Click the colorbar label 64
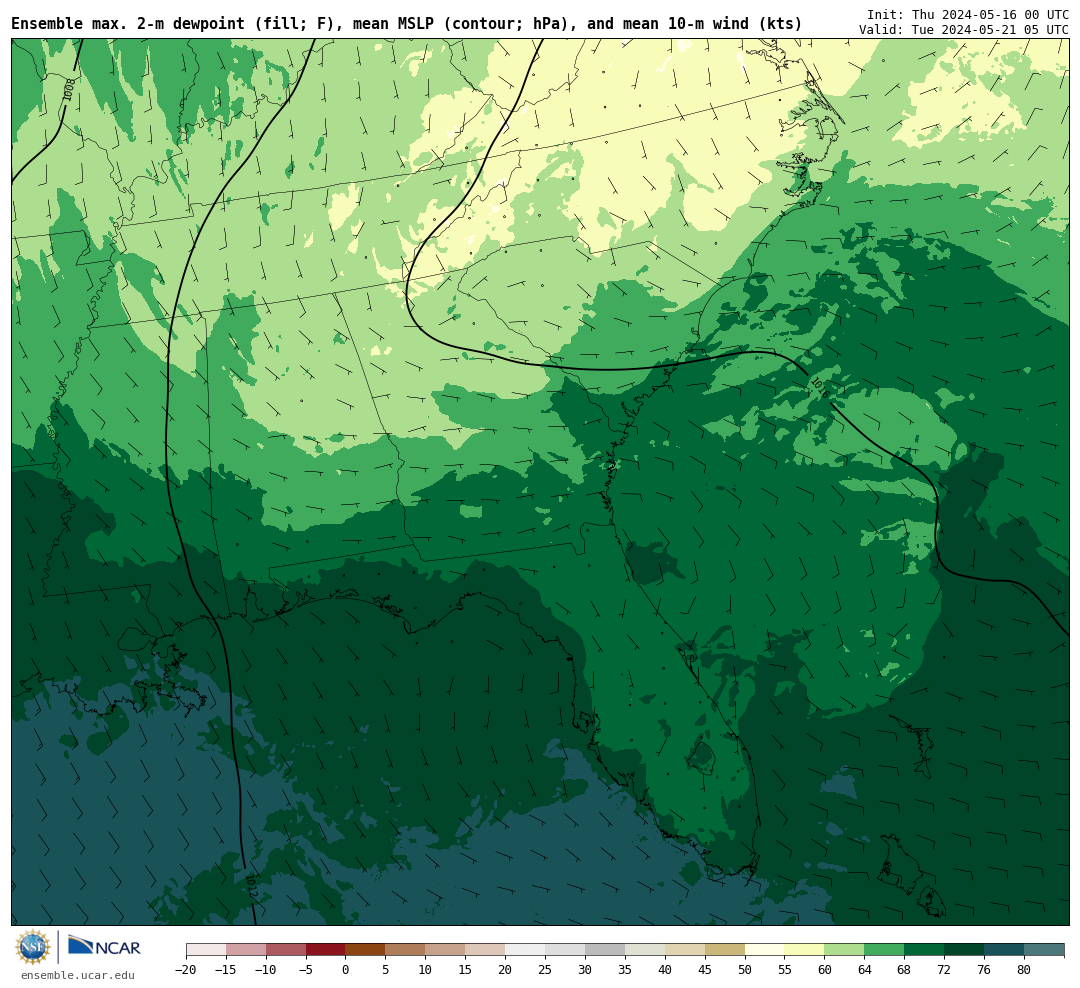 tap(864, 970)
